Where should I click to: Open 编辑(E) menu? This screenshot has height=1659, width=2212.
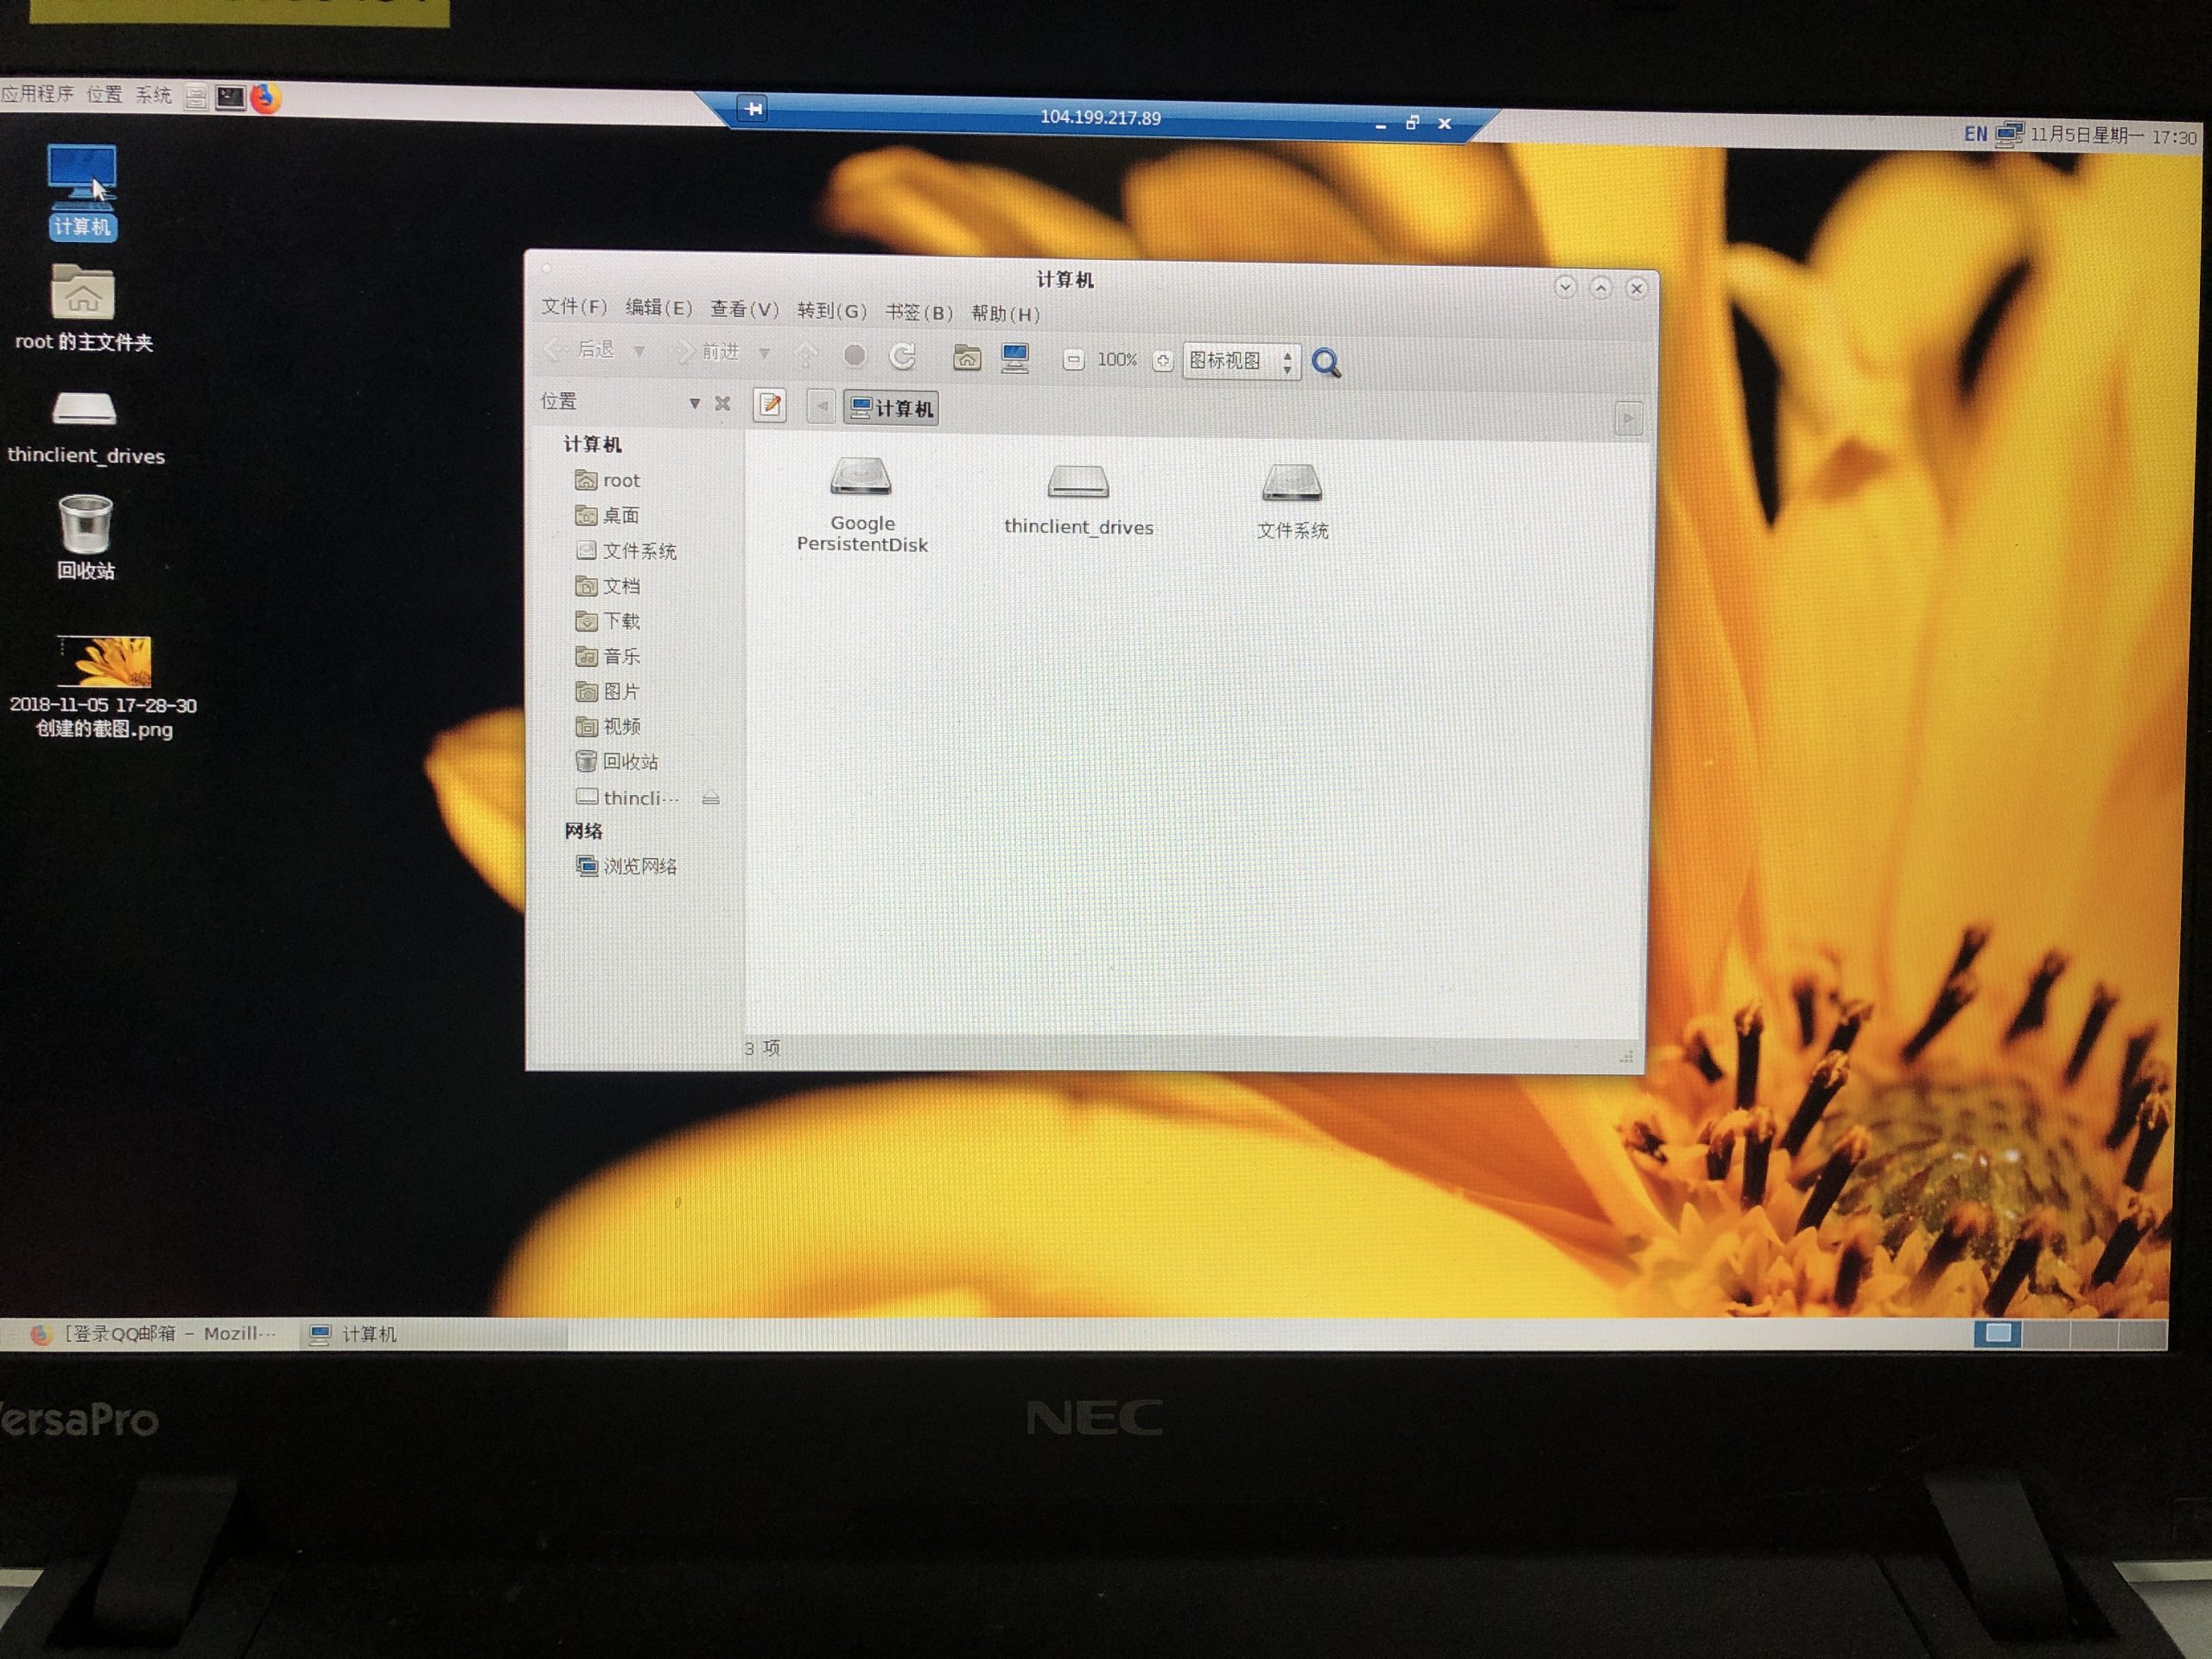[x=658, y=308]
